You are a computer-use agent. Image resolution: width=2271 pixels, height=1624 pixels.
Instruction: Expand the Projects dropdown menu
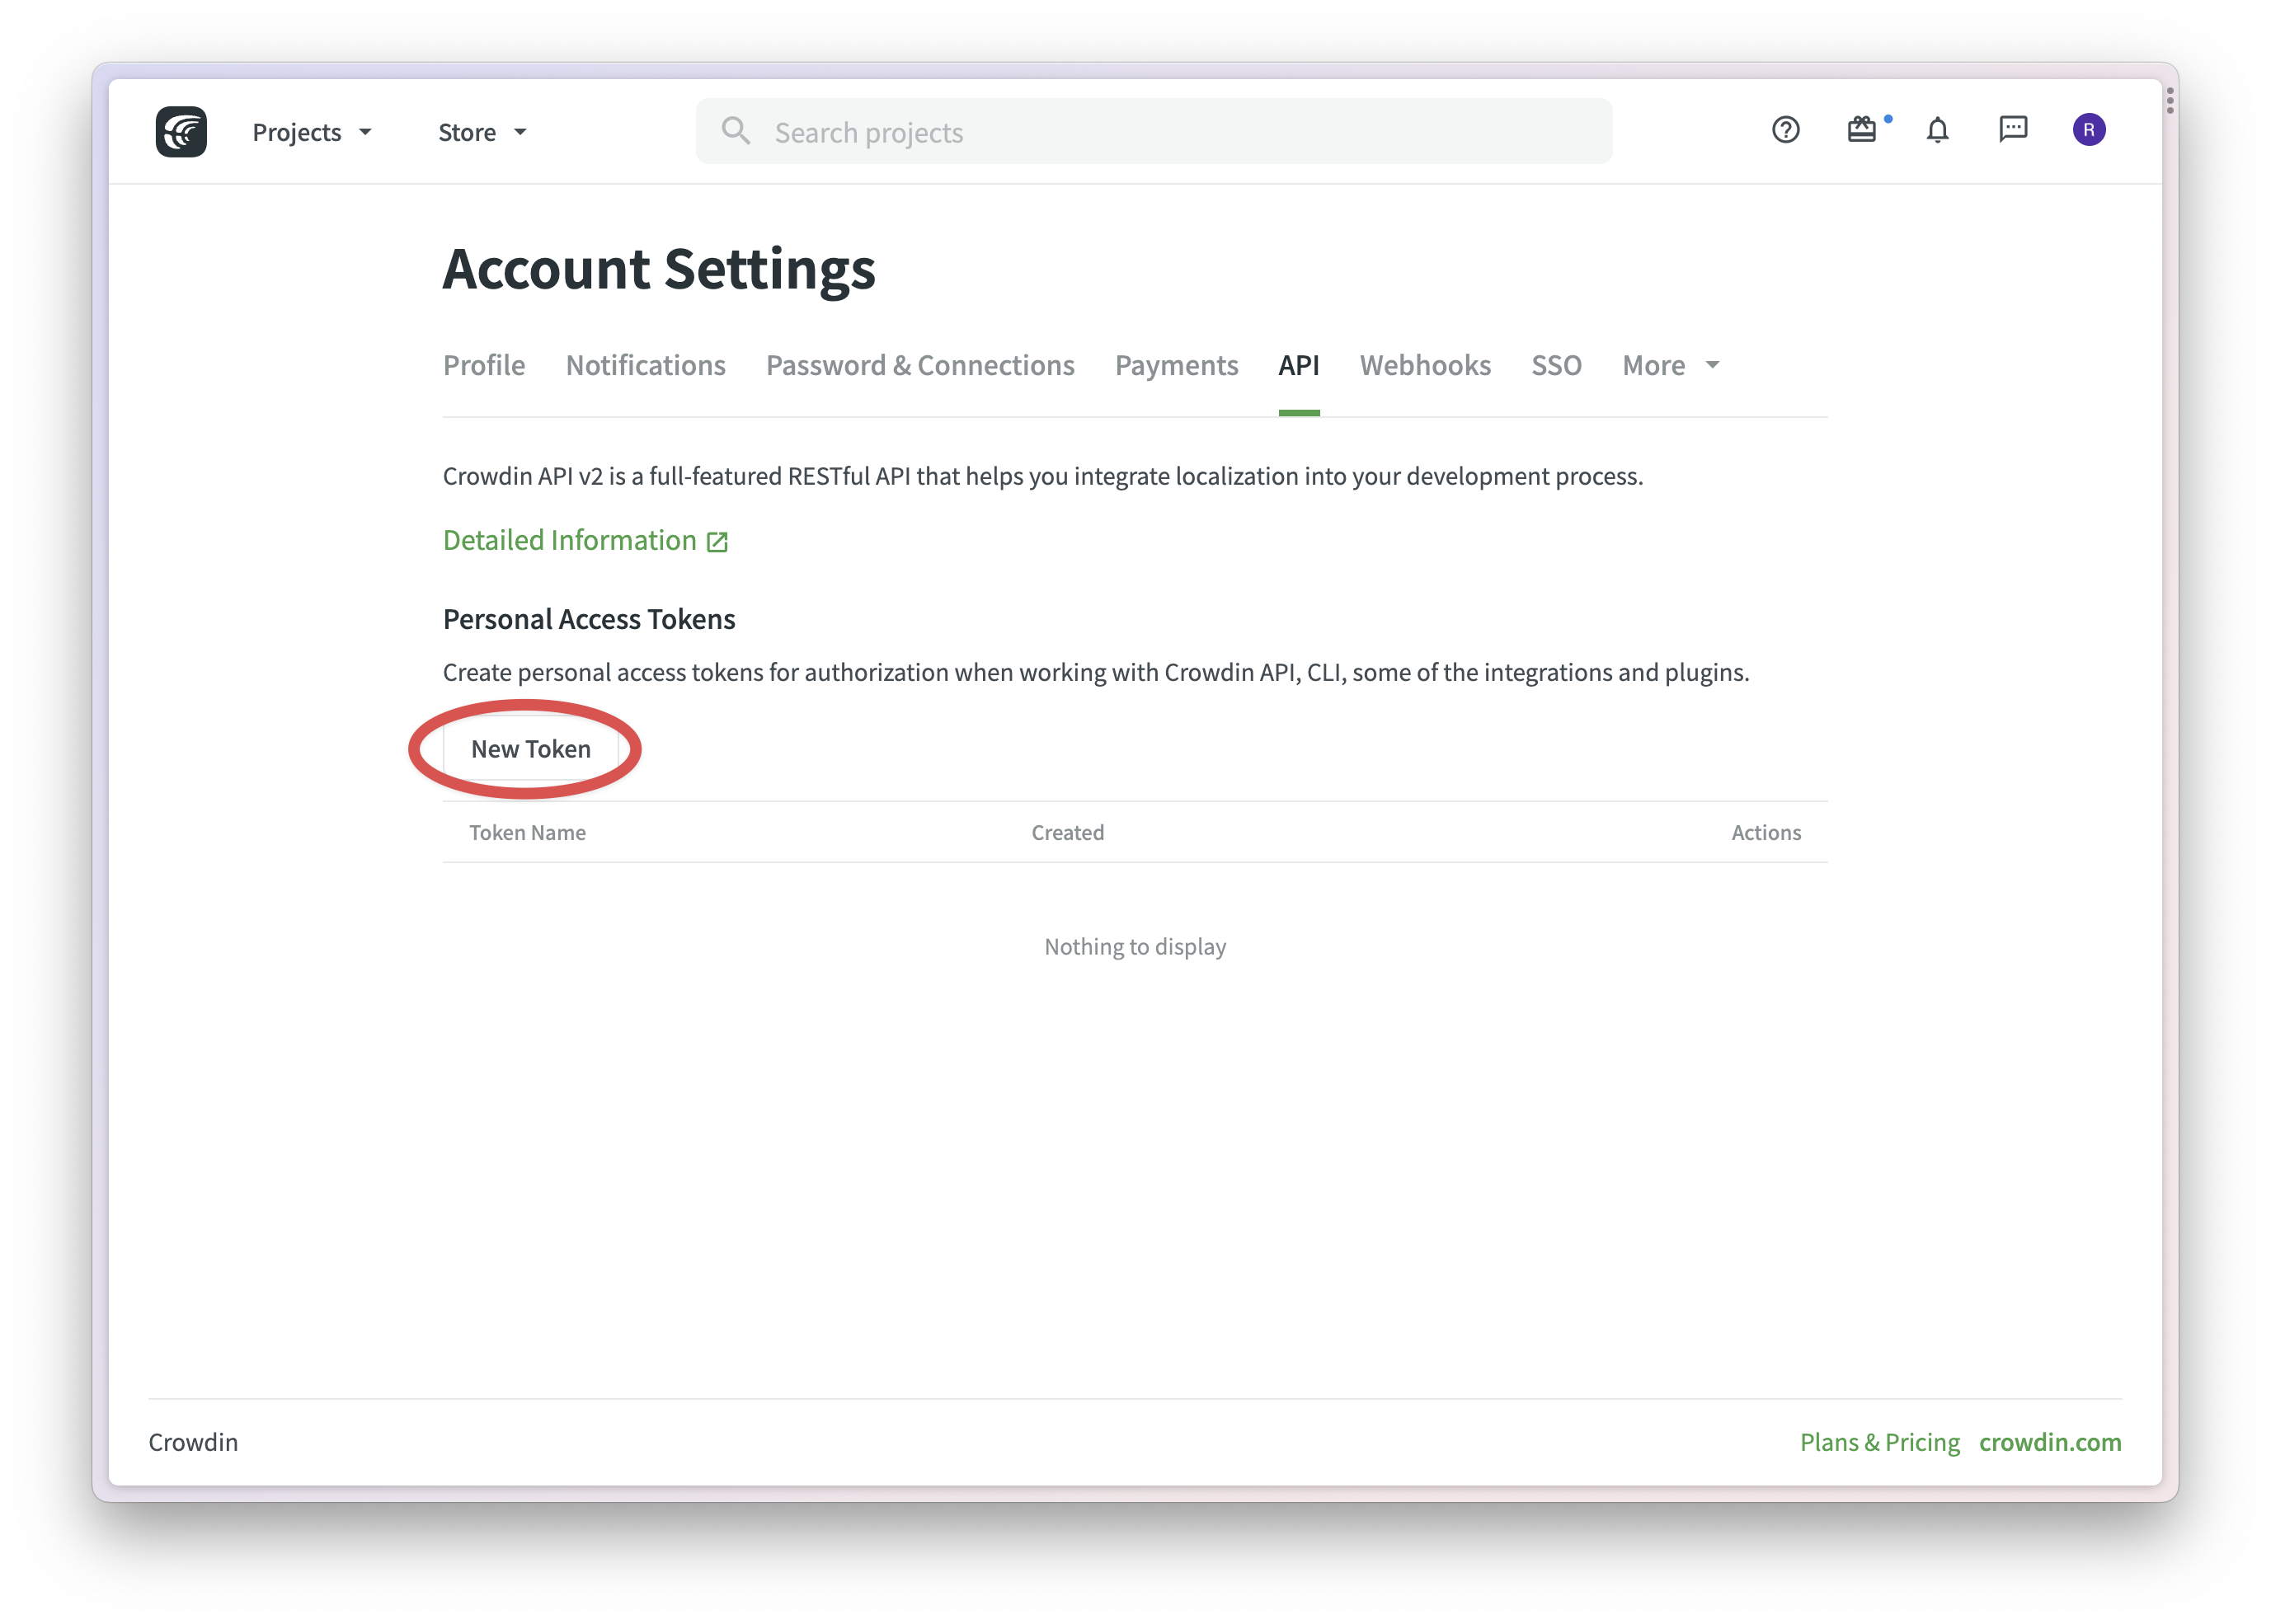311,132
